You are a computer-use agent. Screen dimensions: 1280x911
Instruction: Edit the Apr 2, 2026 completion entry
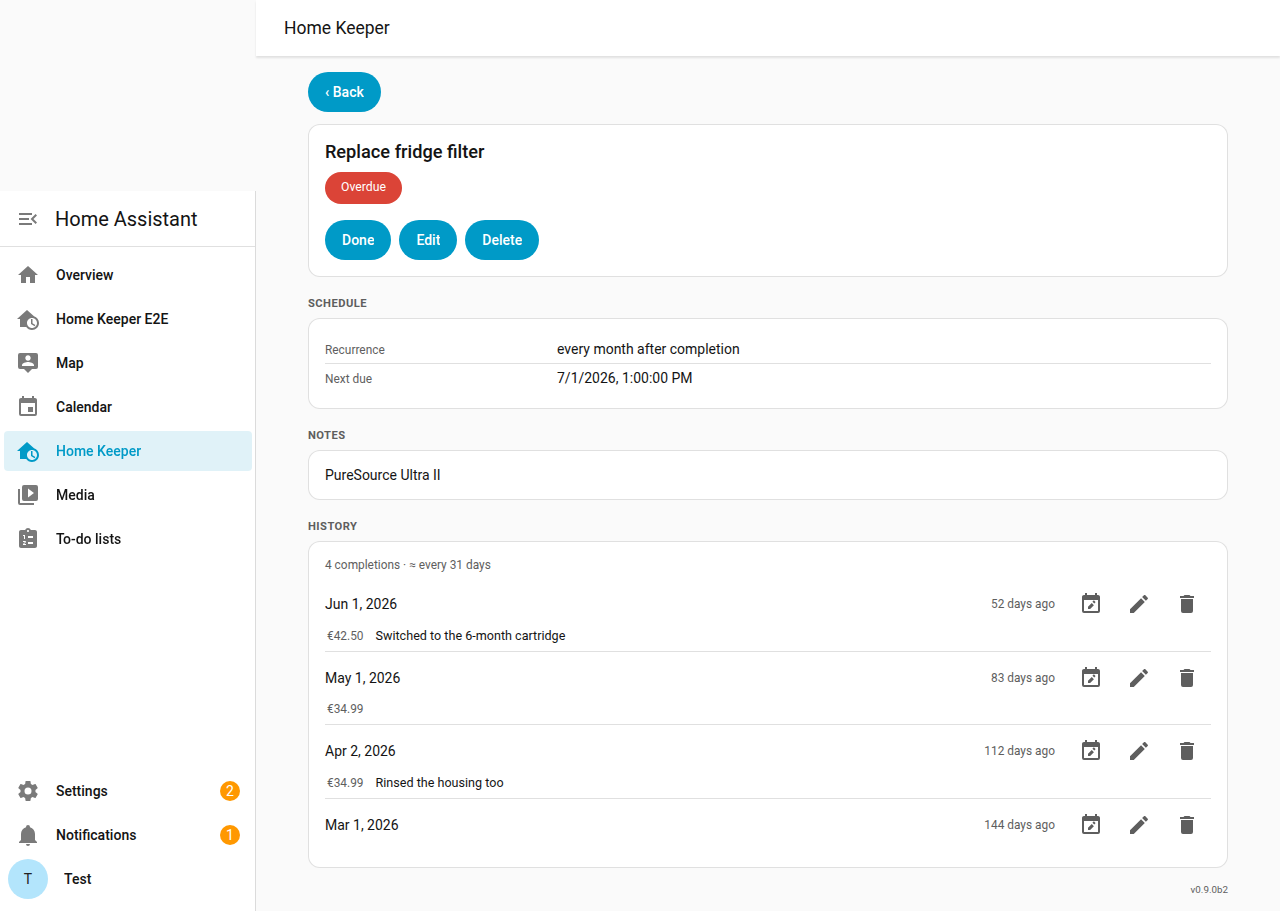(x=1139, y=751)
